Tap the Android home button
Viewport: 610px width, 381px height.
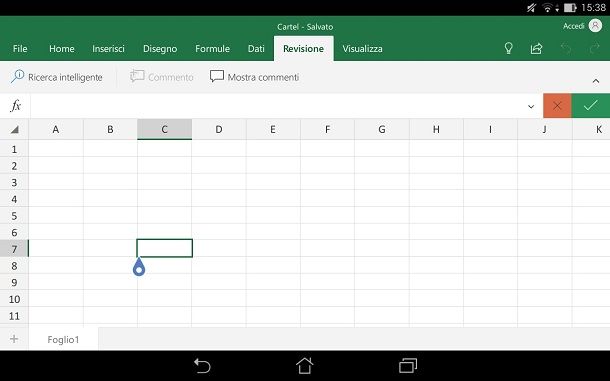coord(305,366)
